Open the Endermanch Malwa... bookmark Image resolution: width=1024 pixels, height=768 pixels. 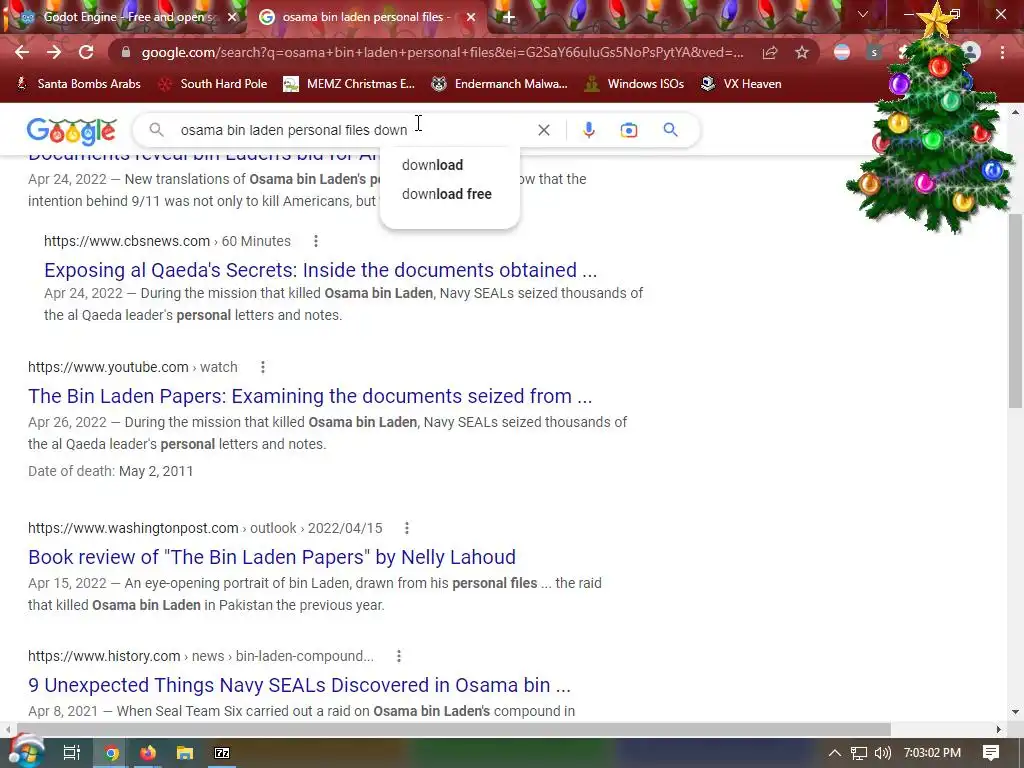click(500, 84)
